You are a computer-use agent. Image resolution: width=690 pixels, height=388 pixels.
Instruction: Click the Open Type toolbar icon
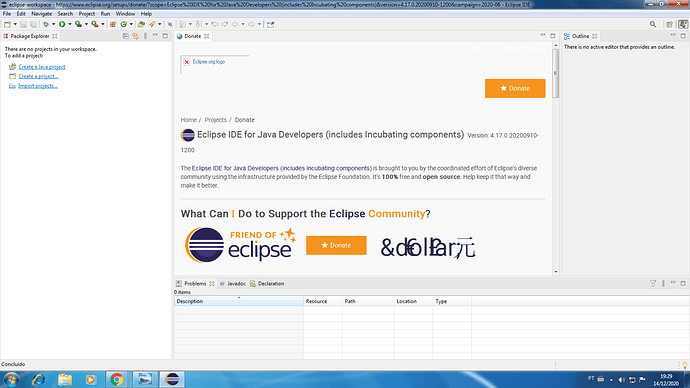pos(141,24)
